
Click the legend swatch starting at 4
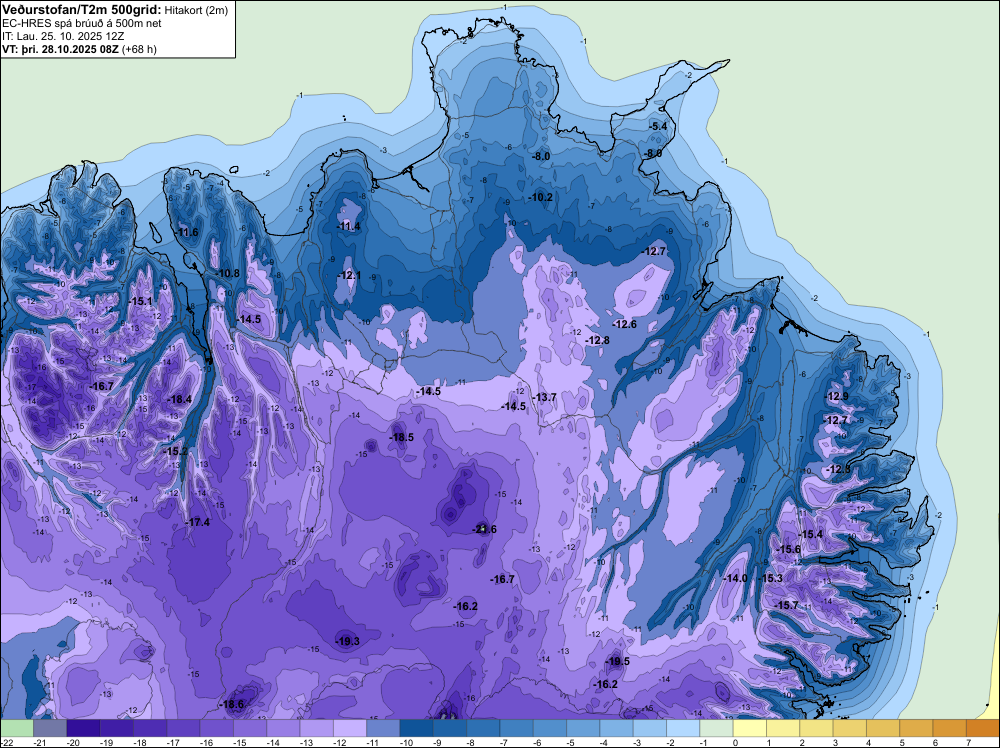tap(883, 728)
